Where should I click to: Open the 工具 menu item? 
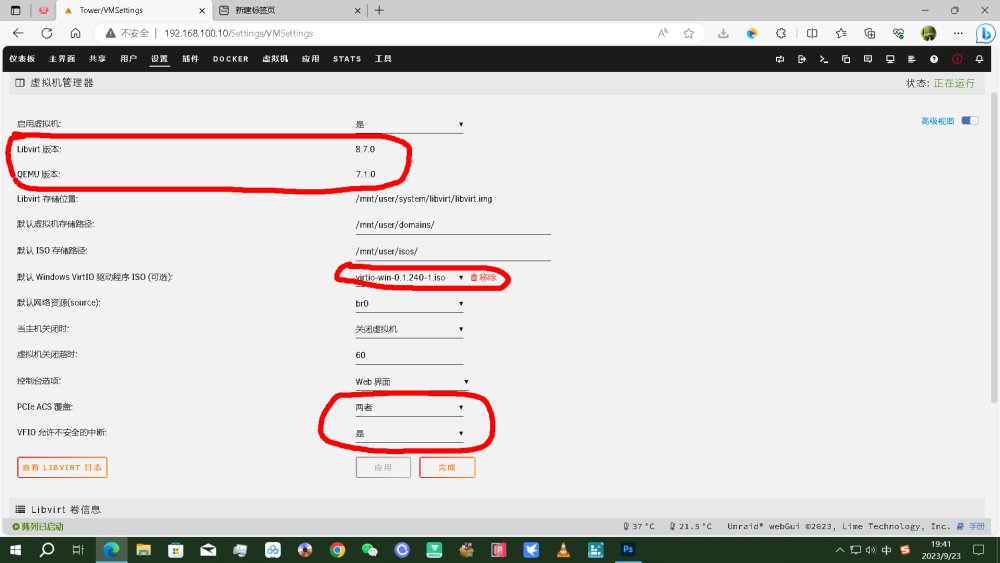pos(383,59)
